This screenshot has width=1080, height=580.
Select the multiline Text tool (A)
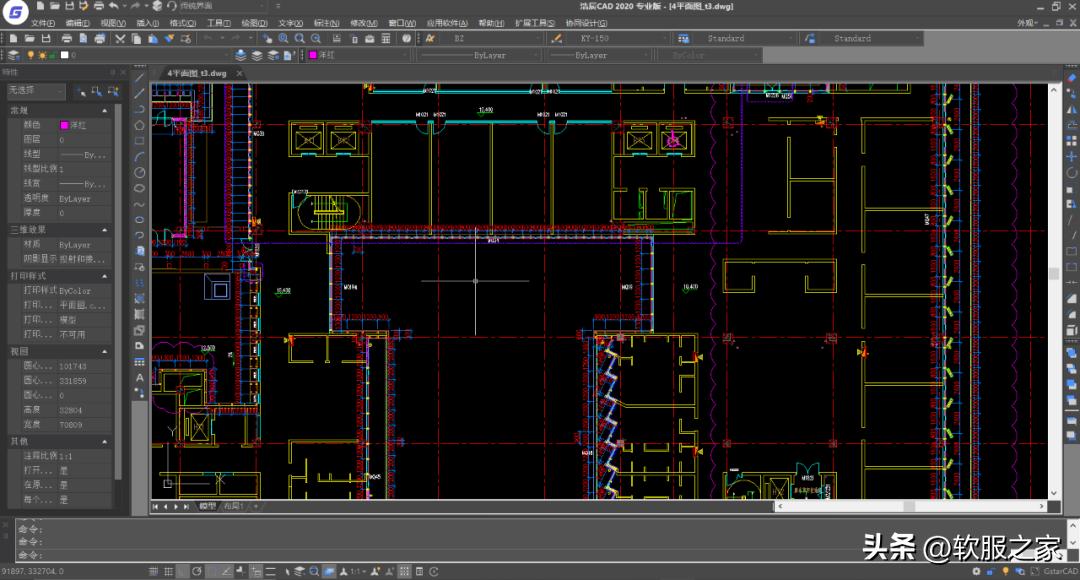click(x=140, y=378)
